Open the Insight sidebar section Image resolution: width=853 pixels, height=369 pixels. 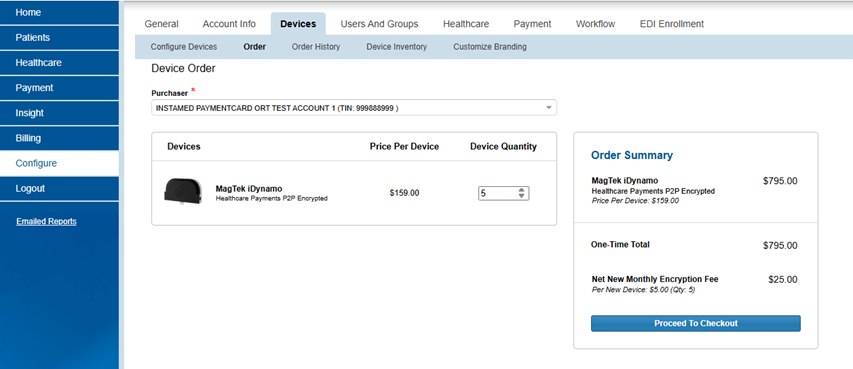click(x=59, y=113)
